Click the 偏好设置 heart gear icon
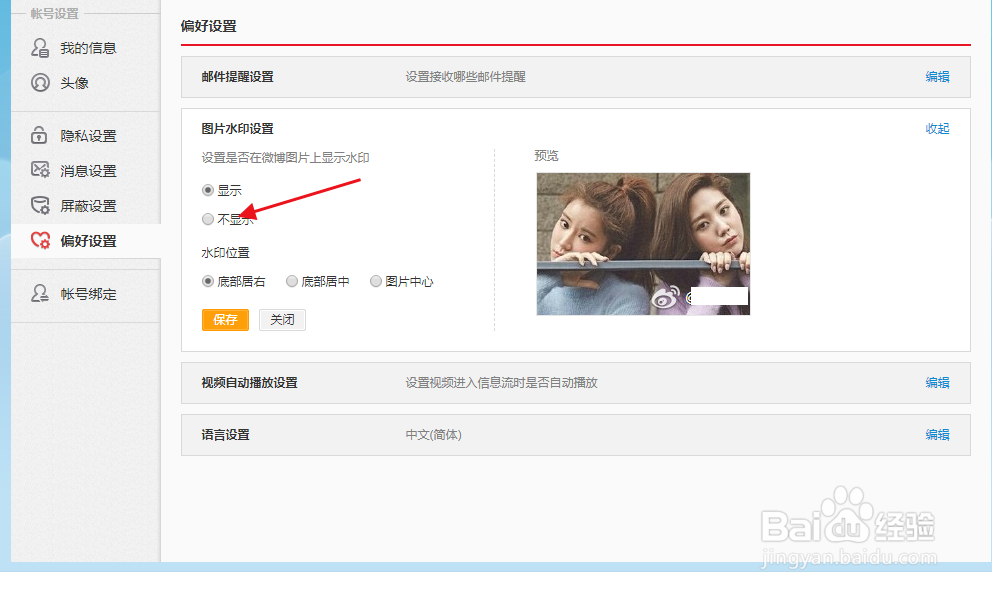The image size is (992, 592). 40,240
